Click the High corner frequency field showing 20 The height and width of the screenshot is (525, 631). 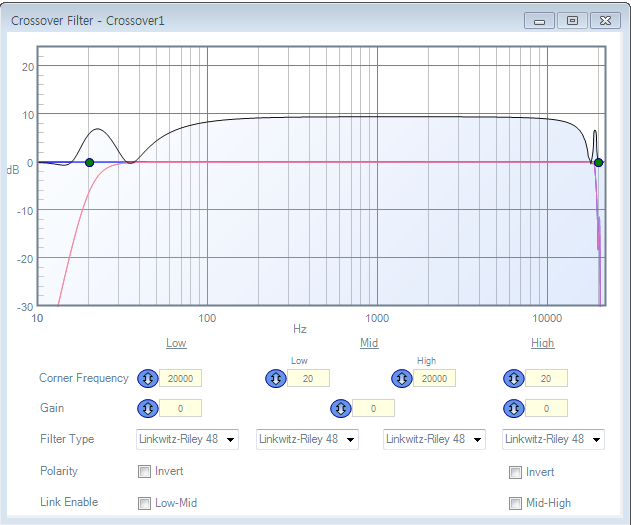point(546,379)
